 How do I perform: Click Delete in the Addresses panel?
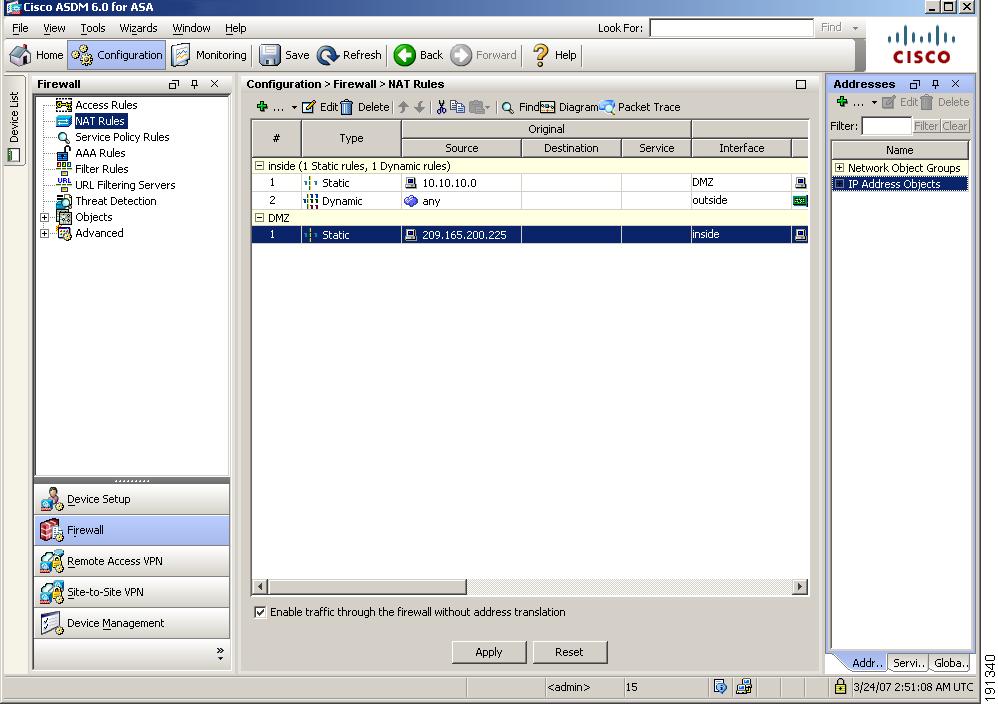(x=945, y=102)
